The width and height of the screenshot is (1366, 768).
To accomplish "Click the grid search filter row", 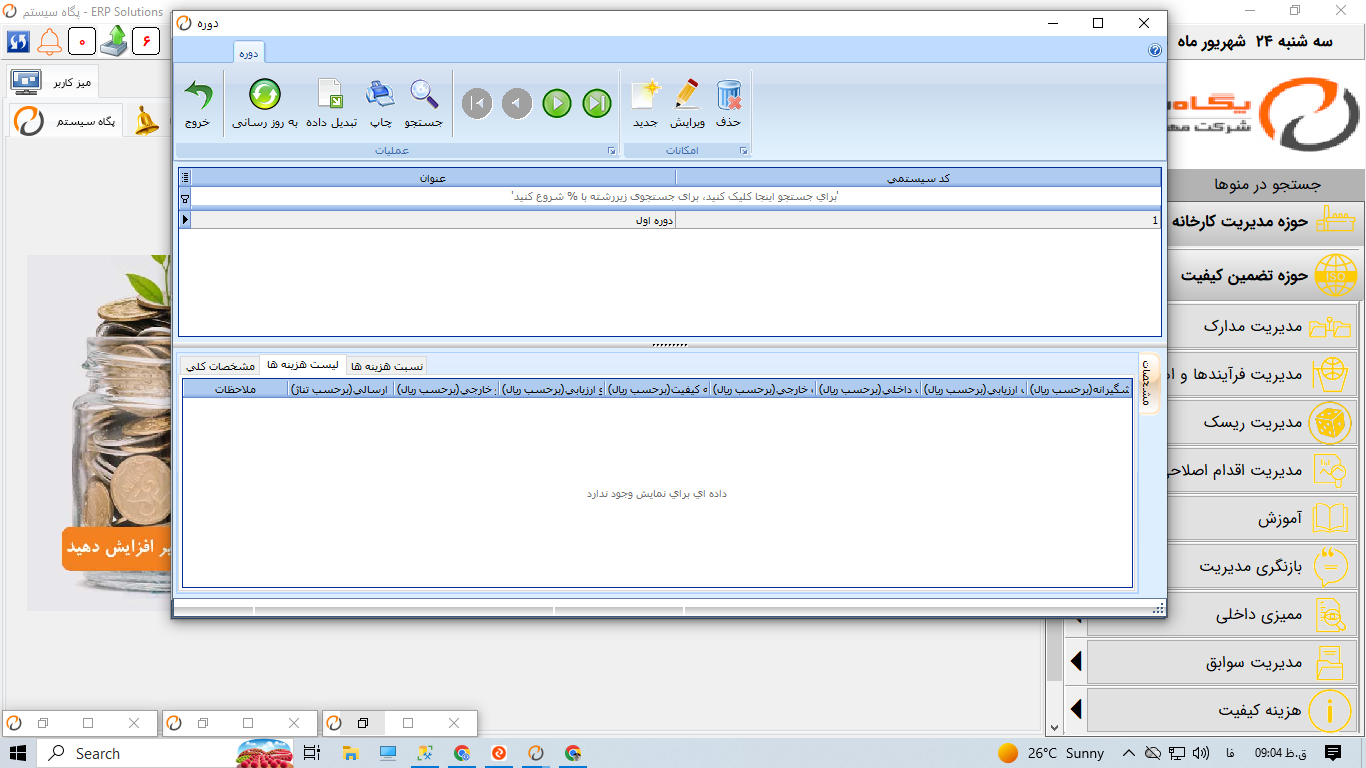I will pyautogui.click(x=675, y=197).
